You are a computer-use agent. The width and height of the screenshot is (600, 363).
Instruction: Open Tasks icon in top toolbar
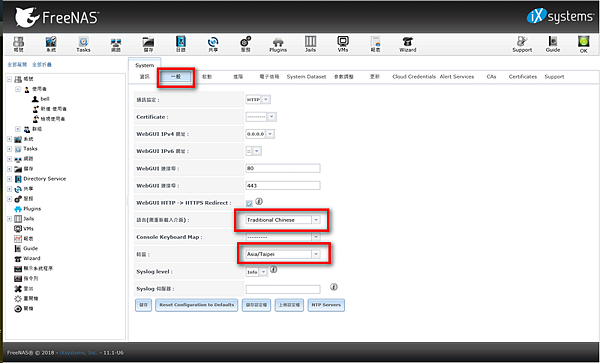point(83,44)
